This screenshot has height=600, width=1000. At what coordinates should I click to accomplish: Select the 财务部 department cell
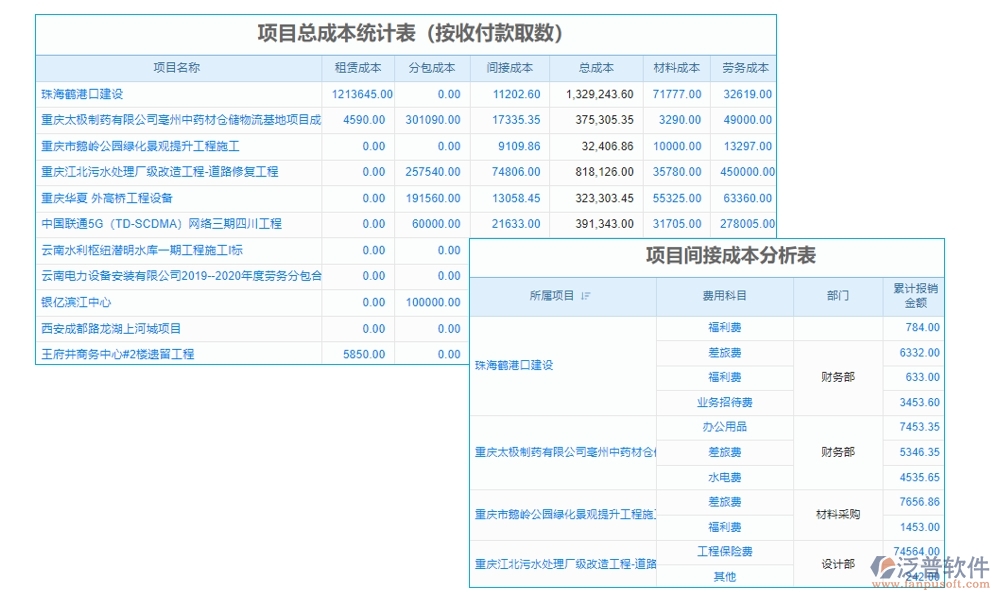tap(840, 377)
